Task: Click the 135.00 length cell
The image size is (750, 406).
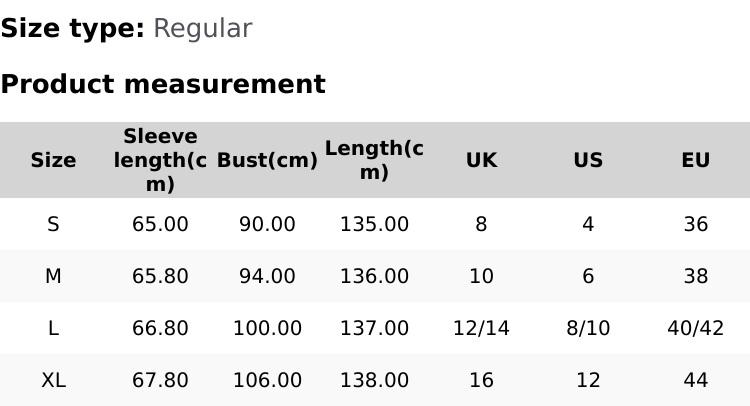Action: click(374, 224)
